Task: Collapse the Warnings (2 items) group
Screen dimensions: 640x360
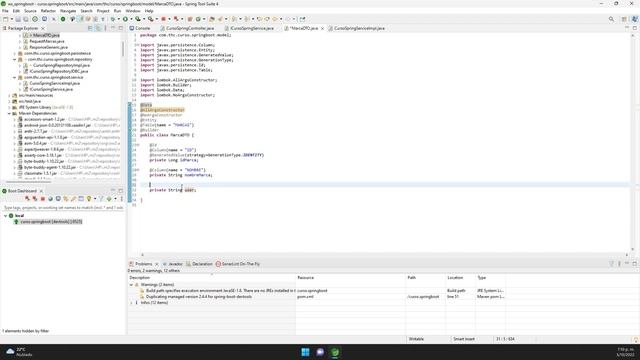Action: point(131,284)
